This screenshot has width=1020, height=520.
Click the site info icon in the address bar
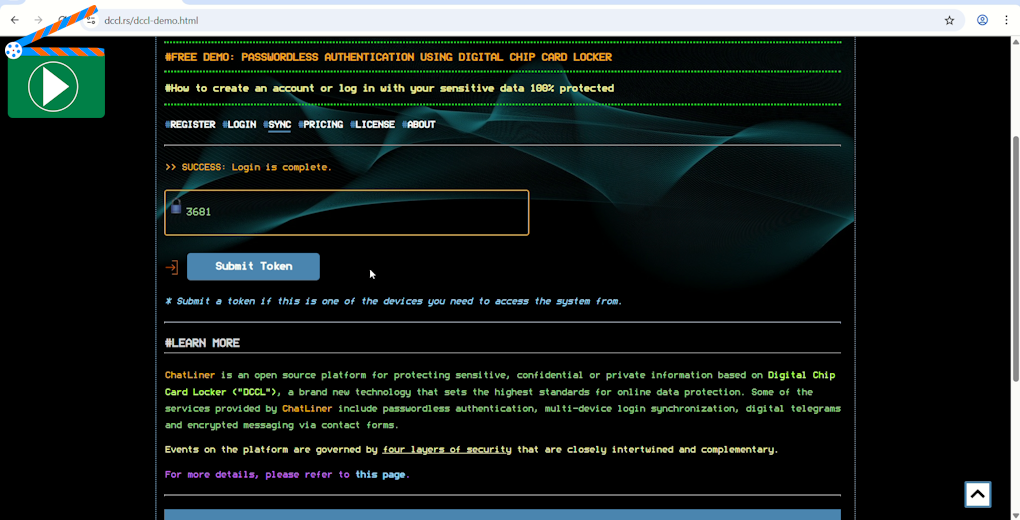[90, 20]
